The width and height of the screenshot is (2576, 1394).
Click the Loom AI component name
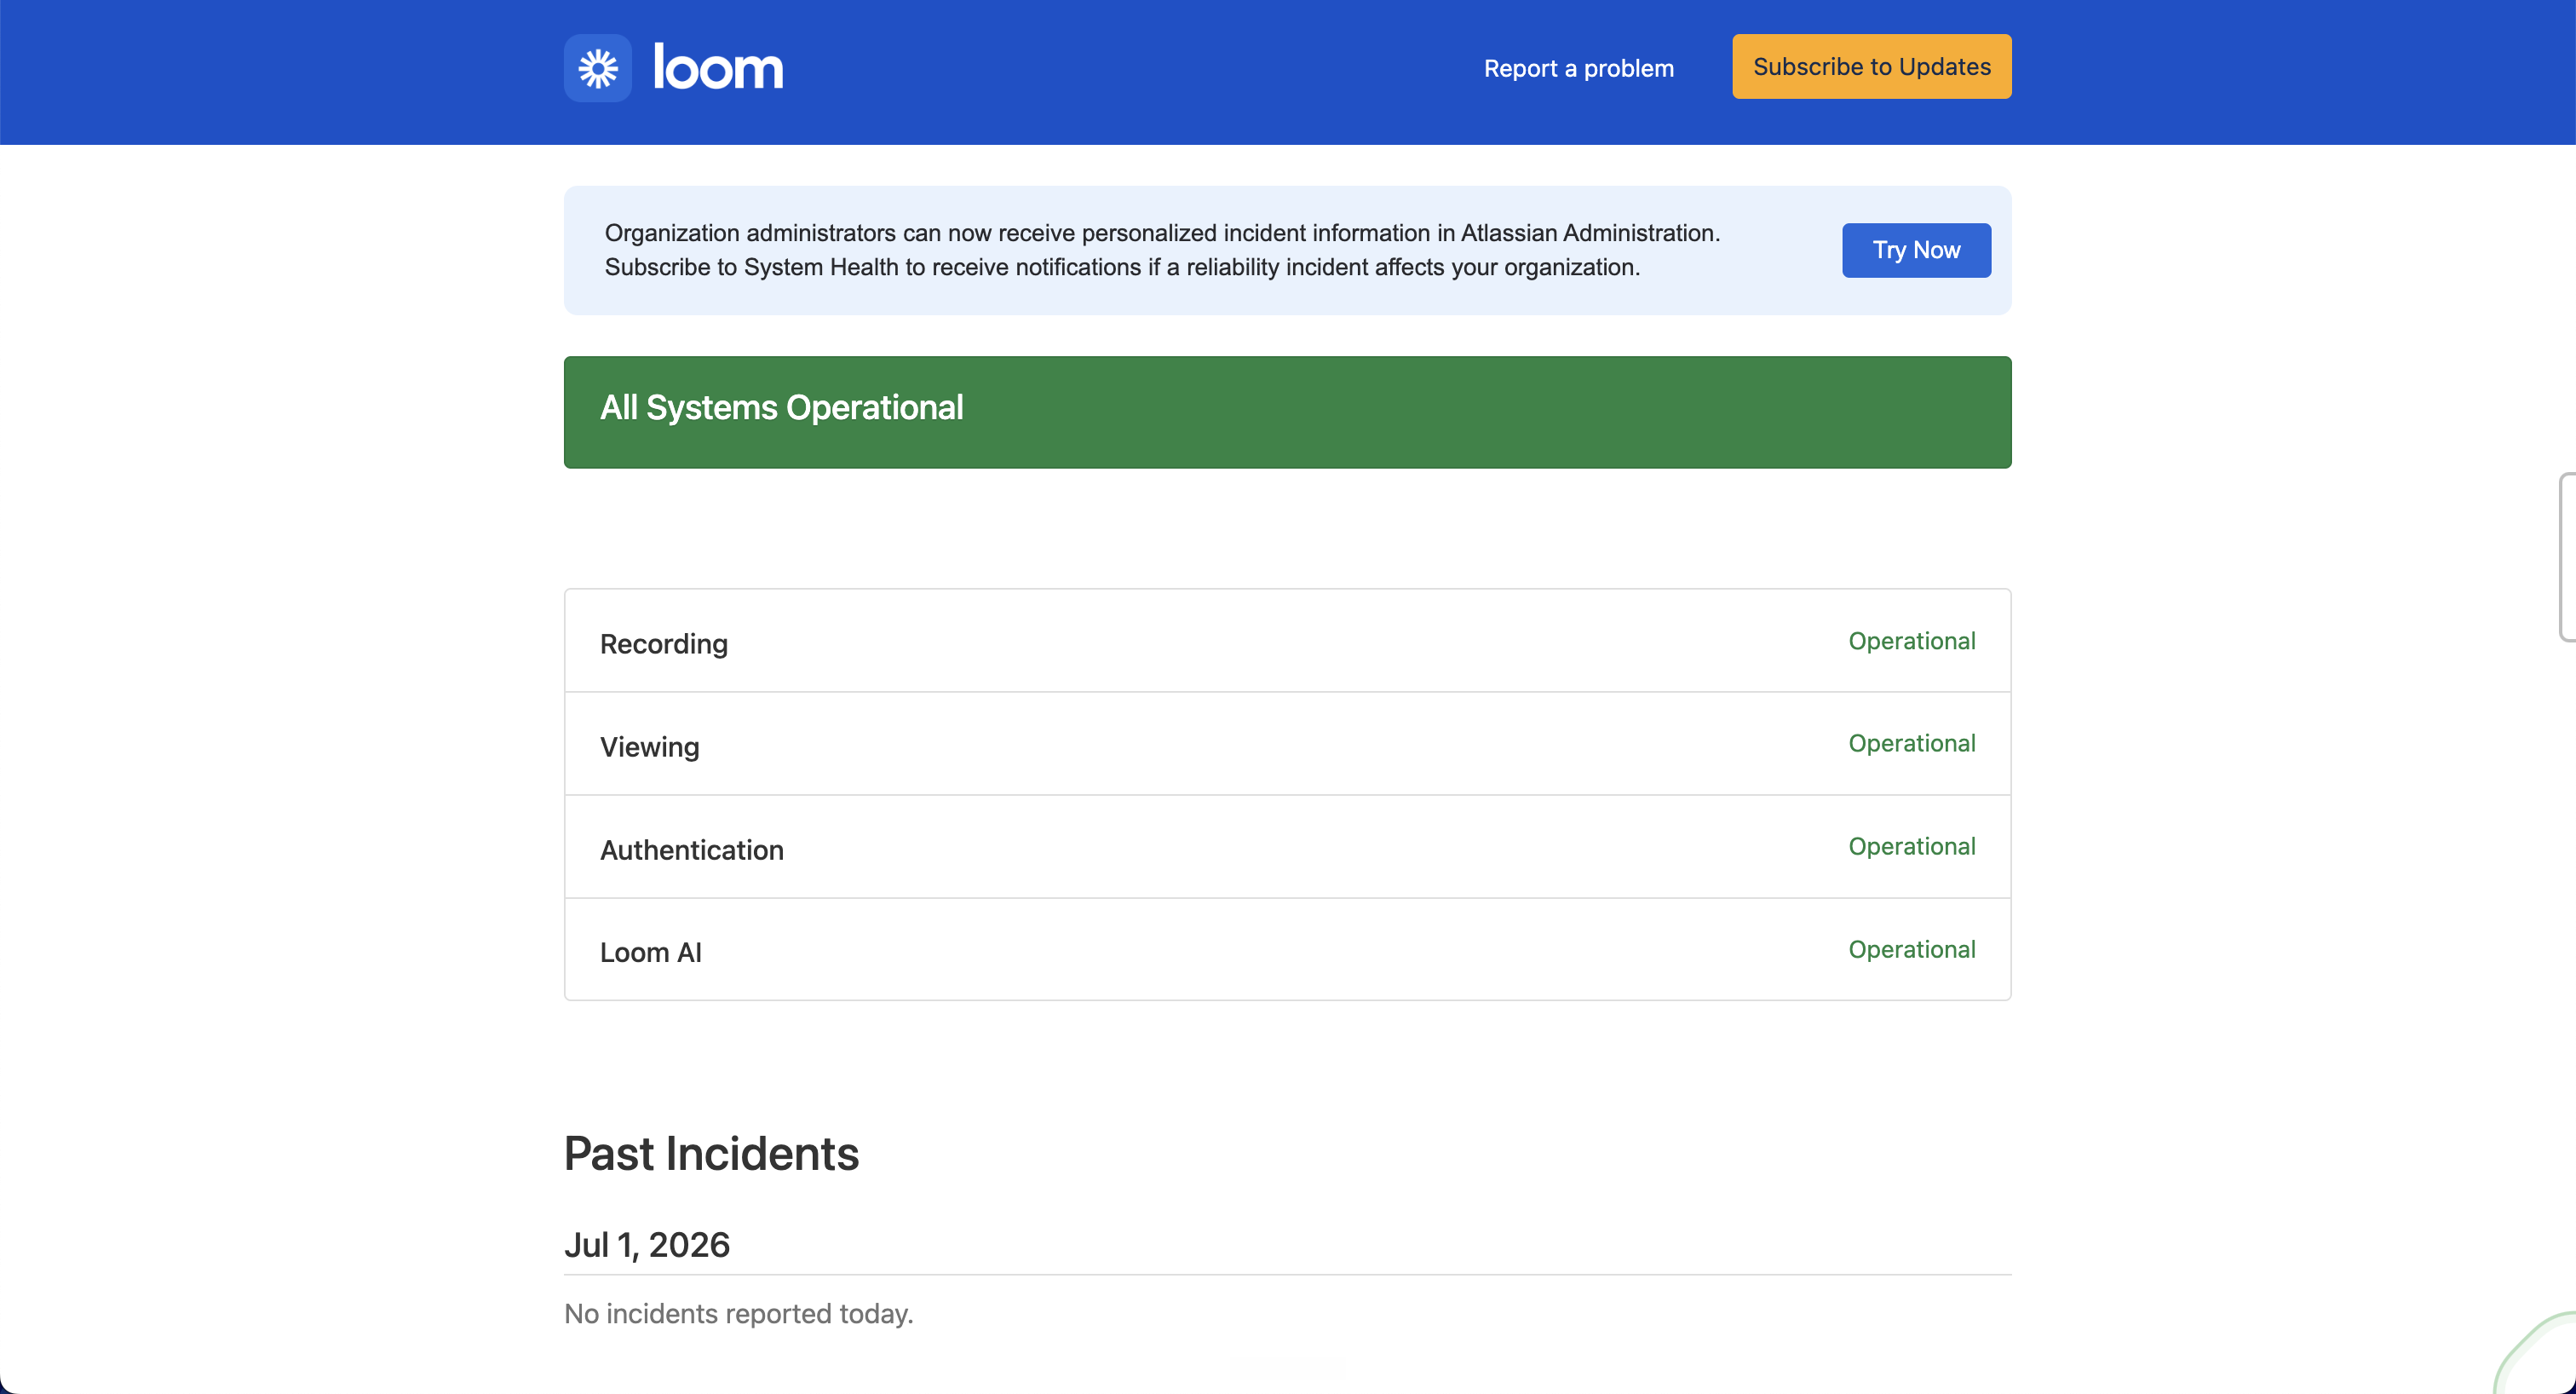pos(651,952)
